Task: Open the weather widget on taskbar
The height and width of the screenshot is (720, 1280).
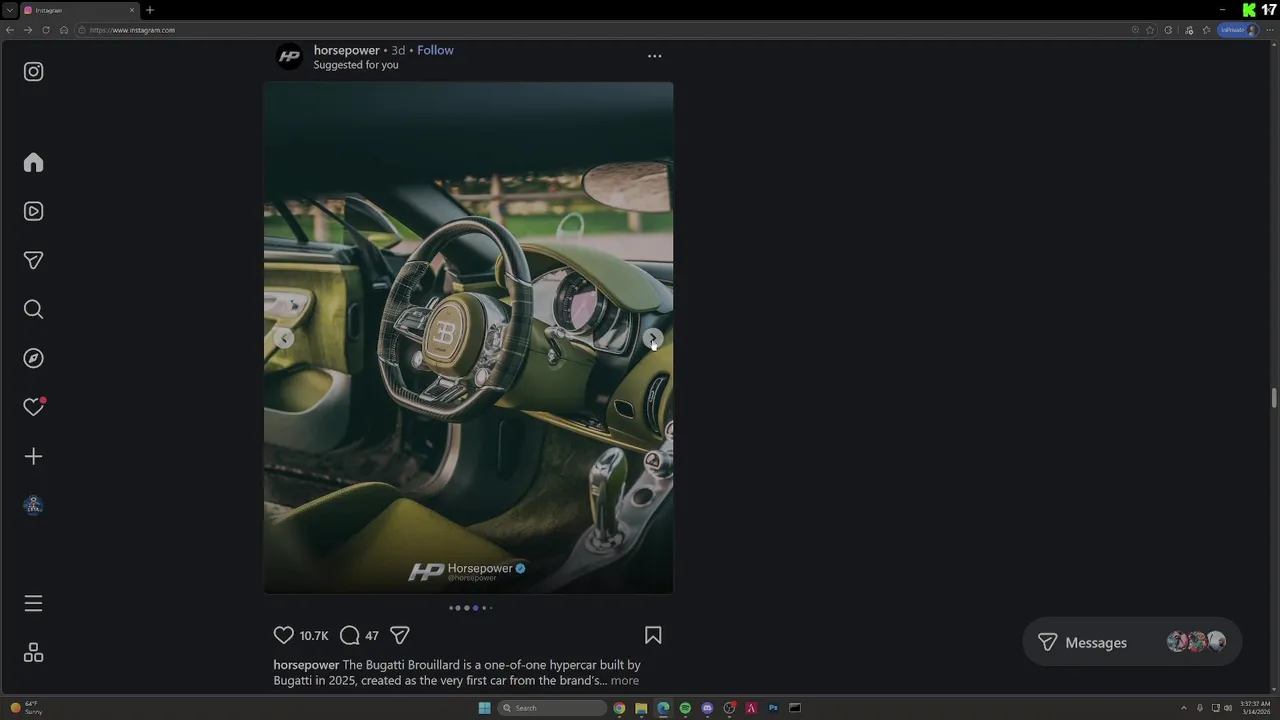Action: [27, 708]
